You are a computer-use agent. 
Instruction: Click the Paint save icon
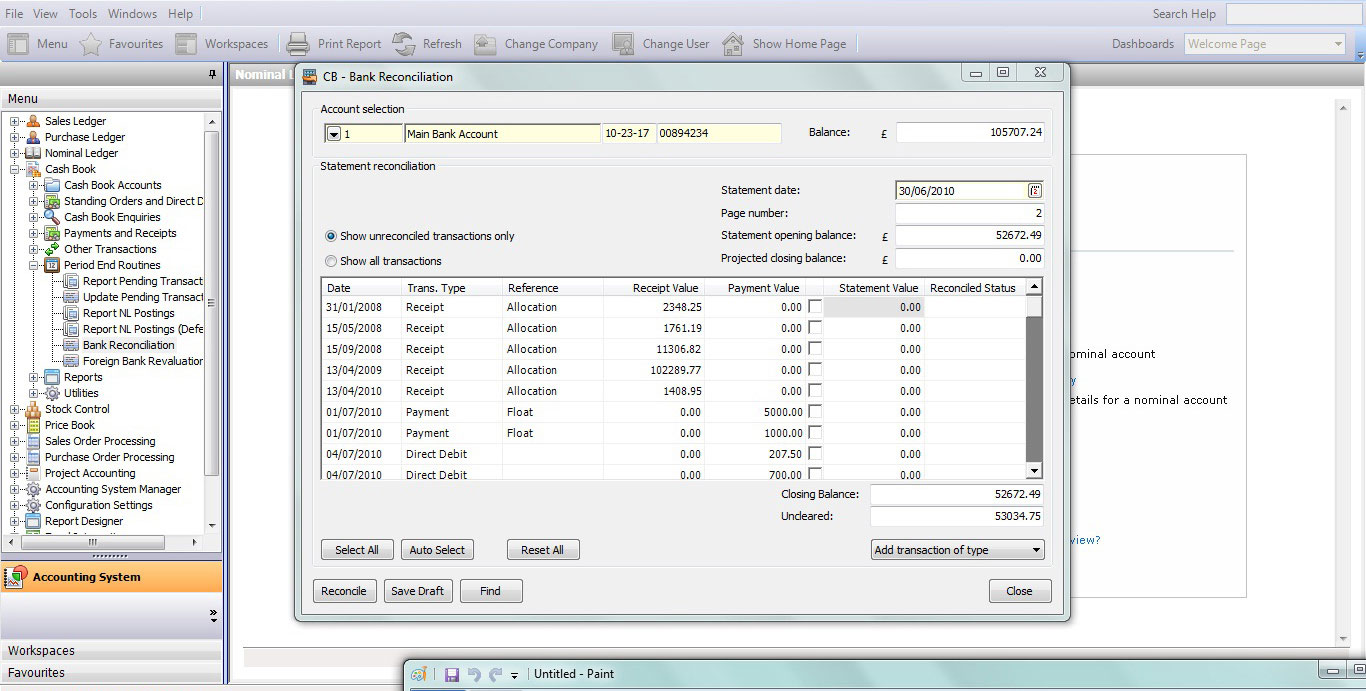coord(451,675)
